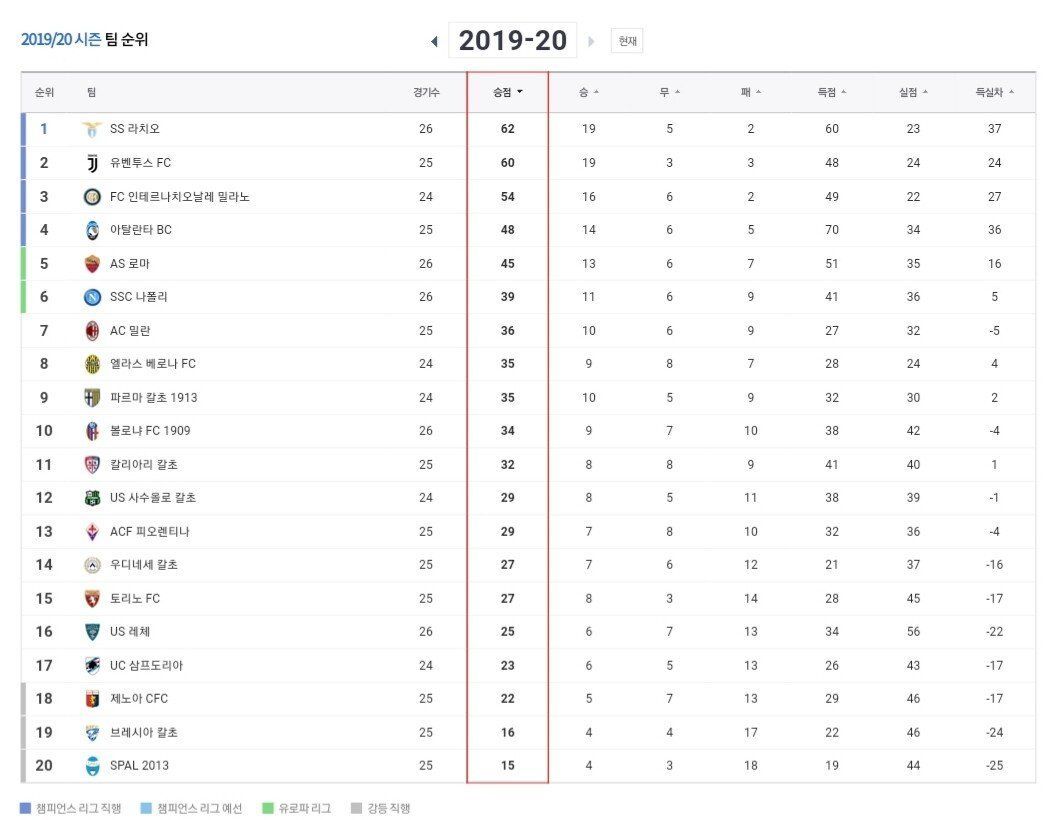1046x820 pixels.
Task: Go to the next season arrow
Action: [591, 41]
